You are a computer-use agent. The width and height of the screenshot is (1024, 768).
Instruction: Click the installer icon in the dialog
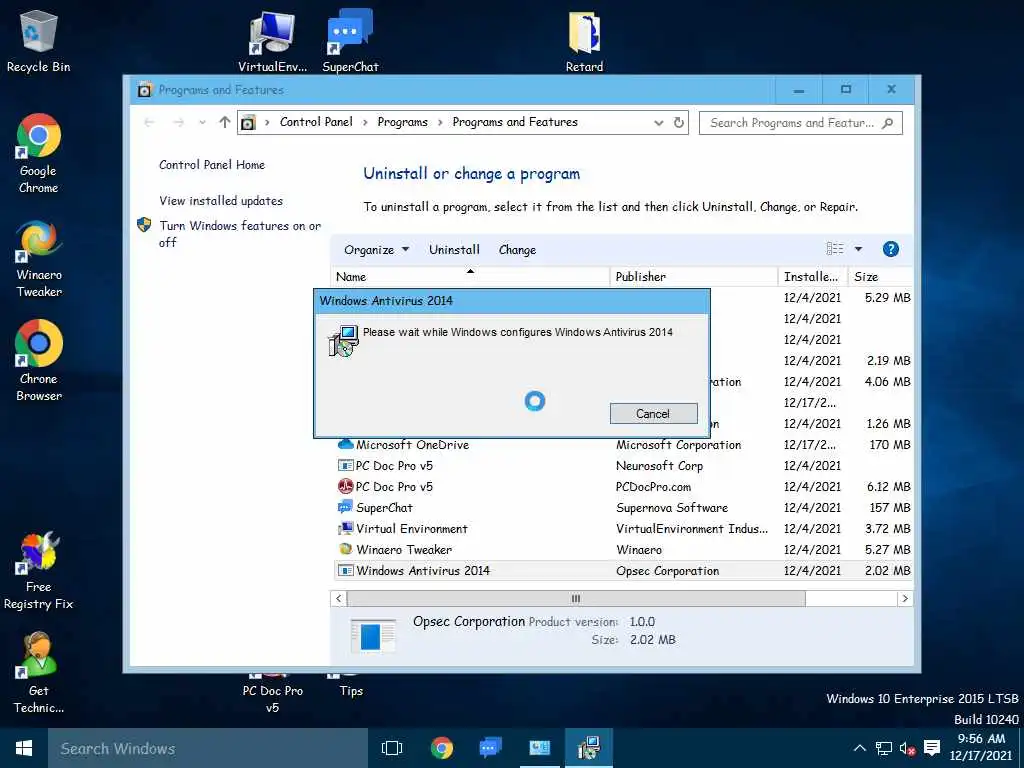pyautogui.click(x=344, y=340)
